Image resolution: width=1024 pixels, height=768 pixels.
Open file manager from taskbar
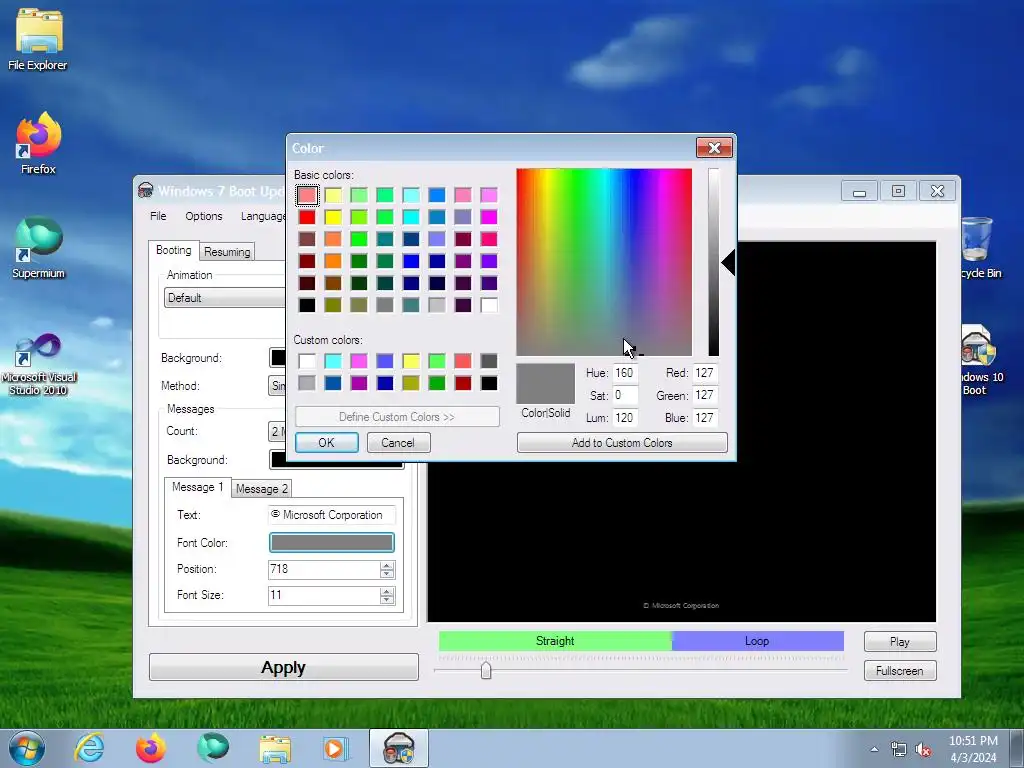tap(275, 748)
